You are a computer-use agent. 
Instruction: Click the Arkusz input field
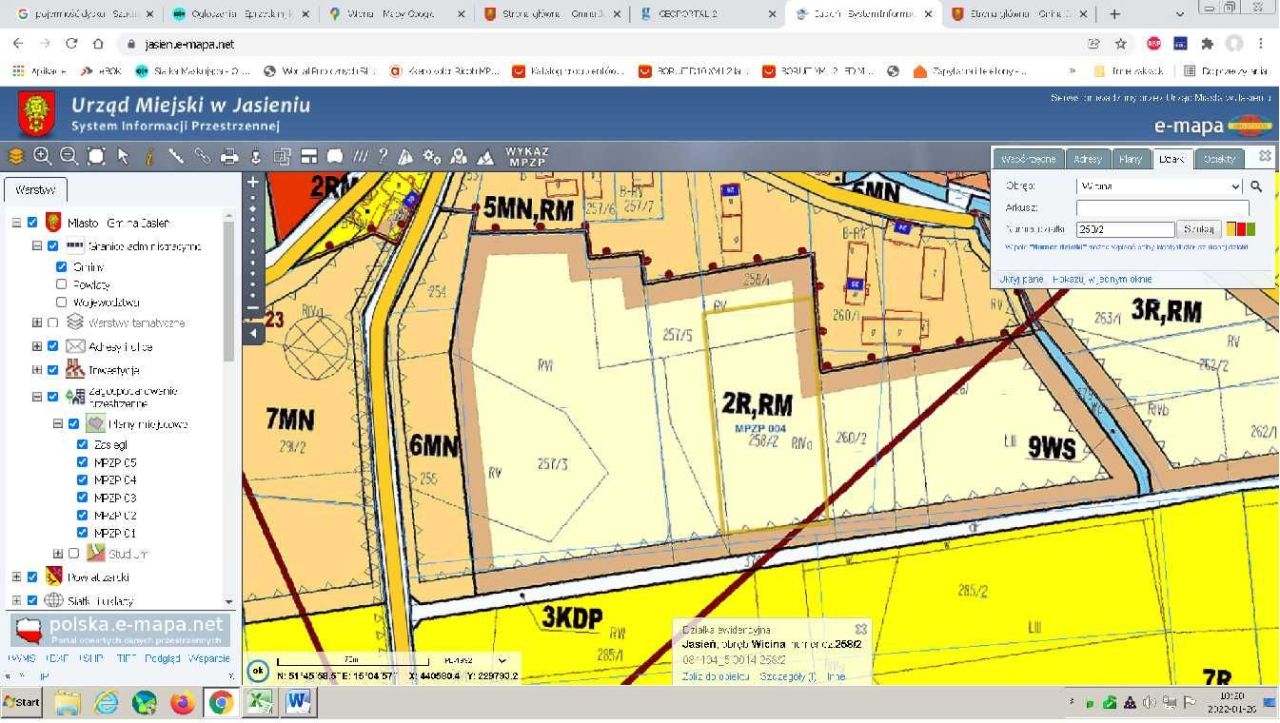1162,208
